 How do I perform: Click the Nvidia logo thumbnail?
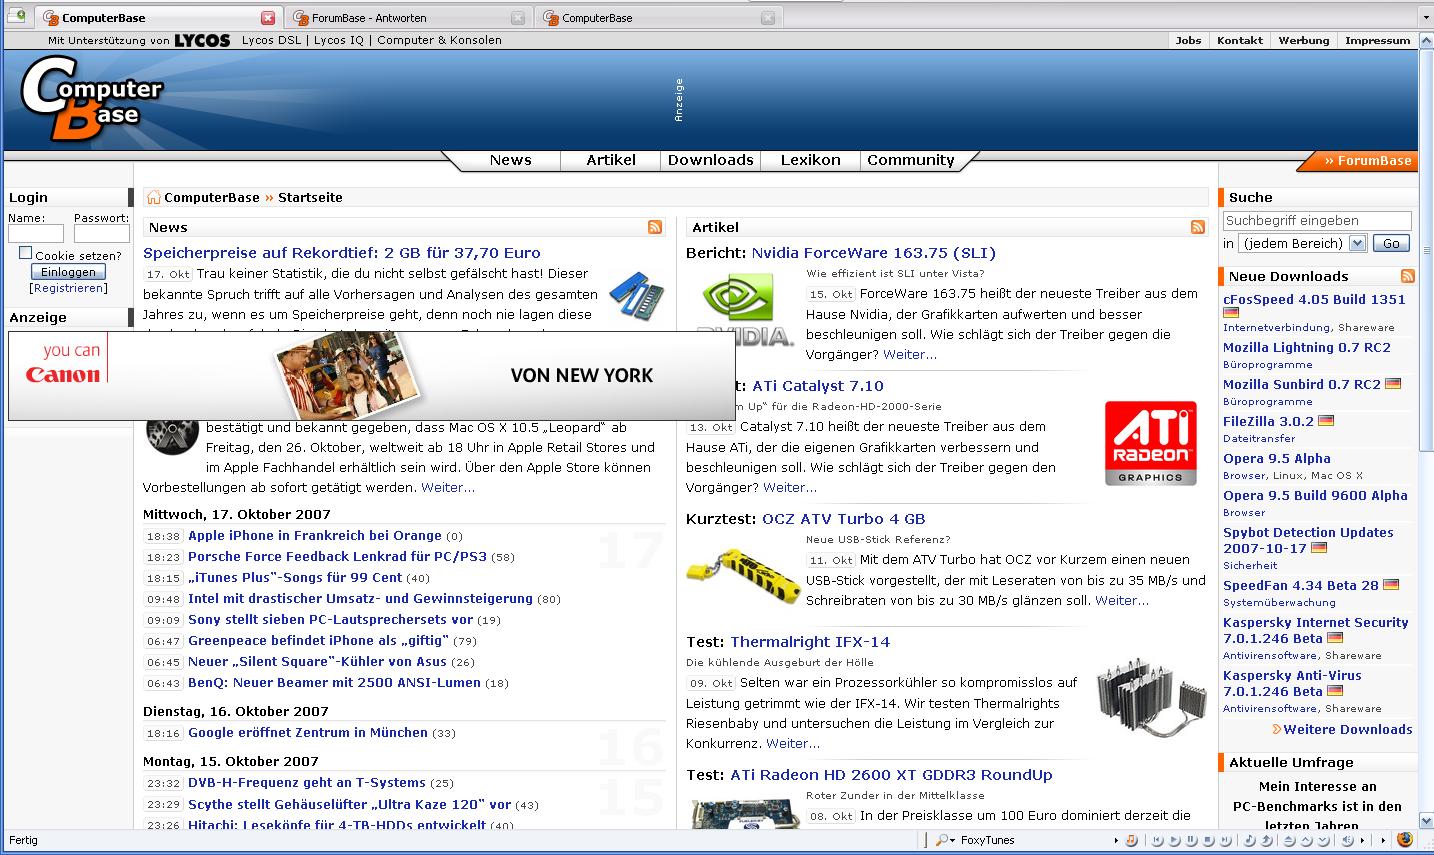coord(743,310)
